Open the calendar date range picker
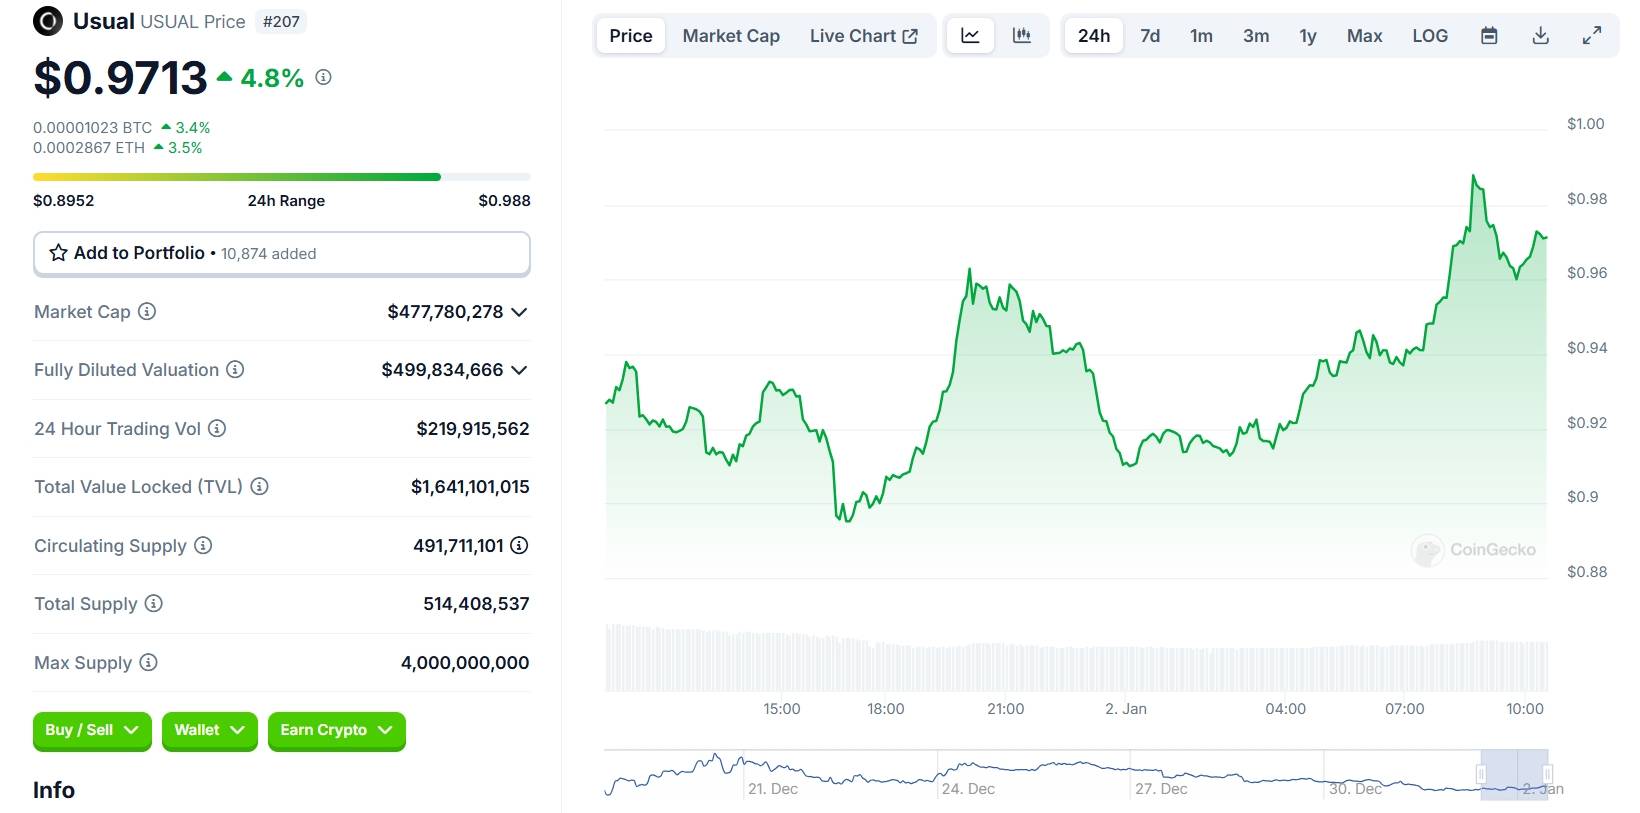1640x813 pixels. pos(1489,36)
